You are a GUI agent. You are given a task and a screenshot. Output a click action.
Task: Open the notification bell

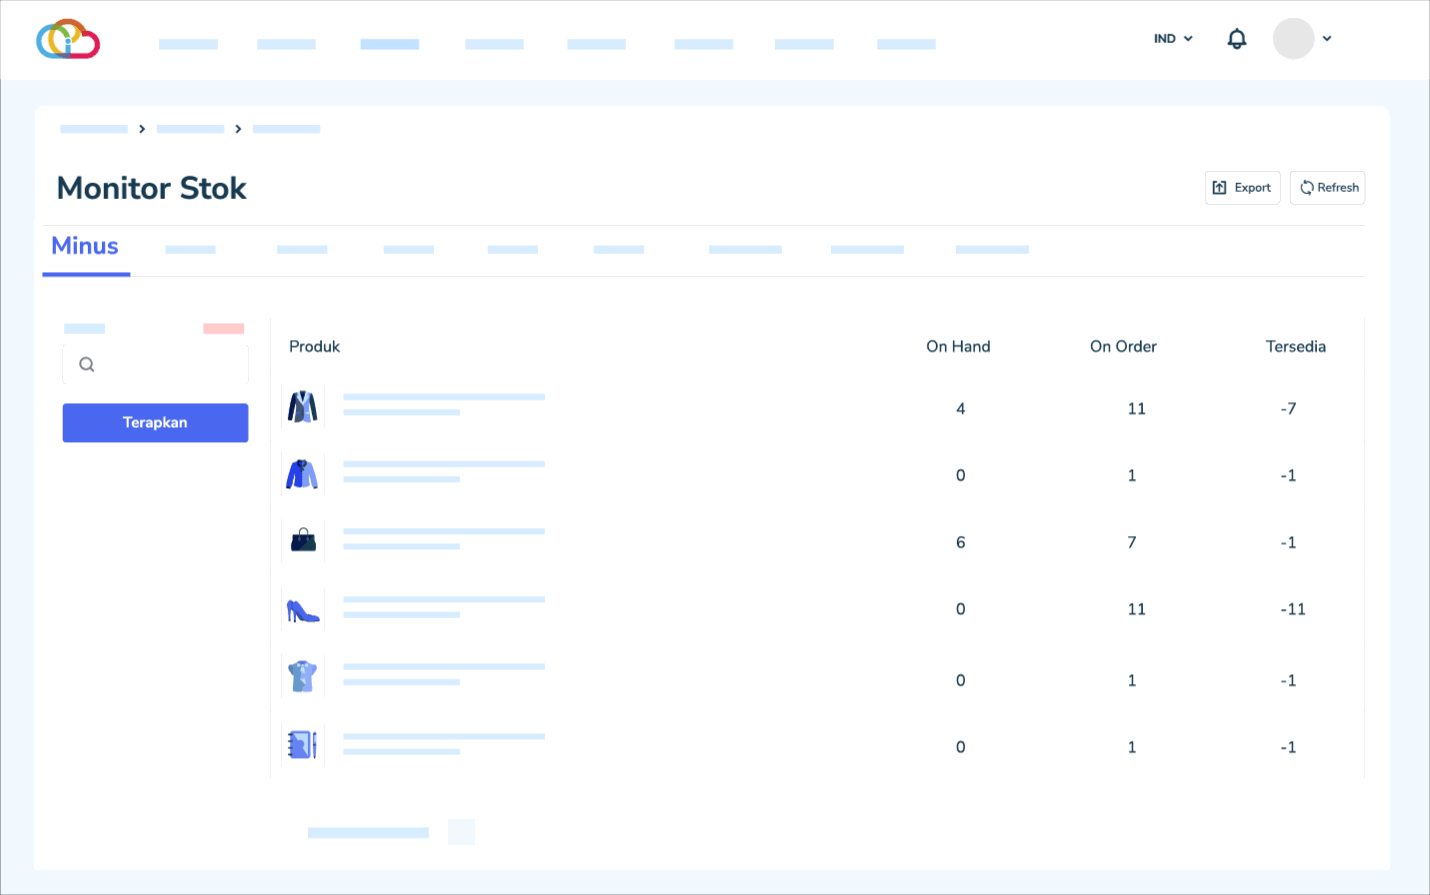[1236, 39]
